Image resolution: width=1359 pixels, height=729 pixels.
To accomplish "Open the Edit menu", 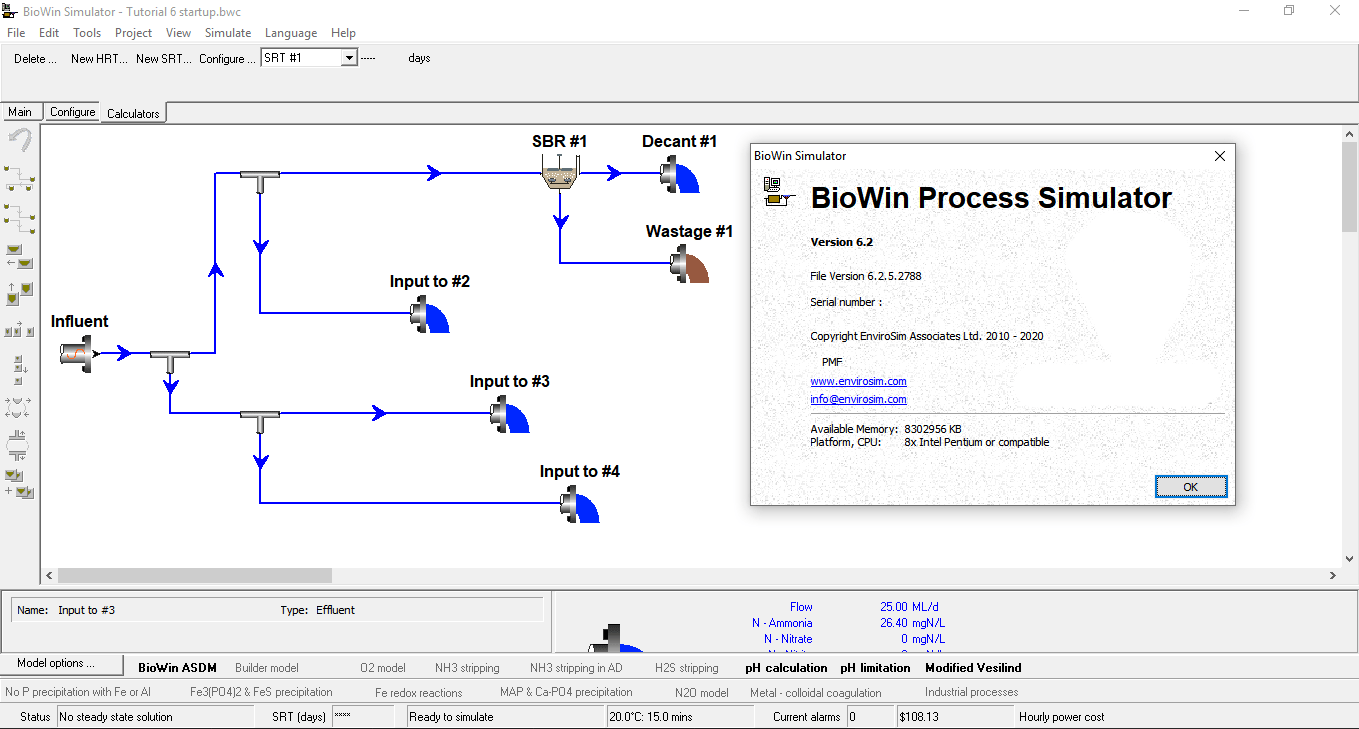I will tap(49, 33).
